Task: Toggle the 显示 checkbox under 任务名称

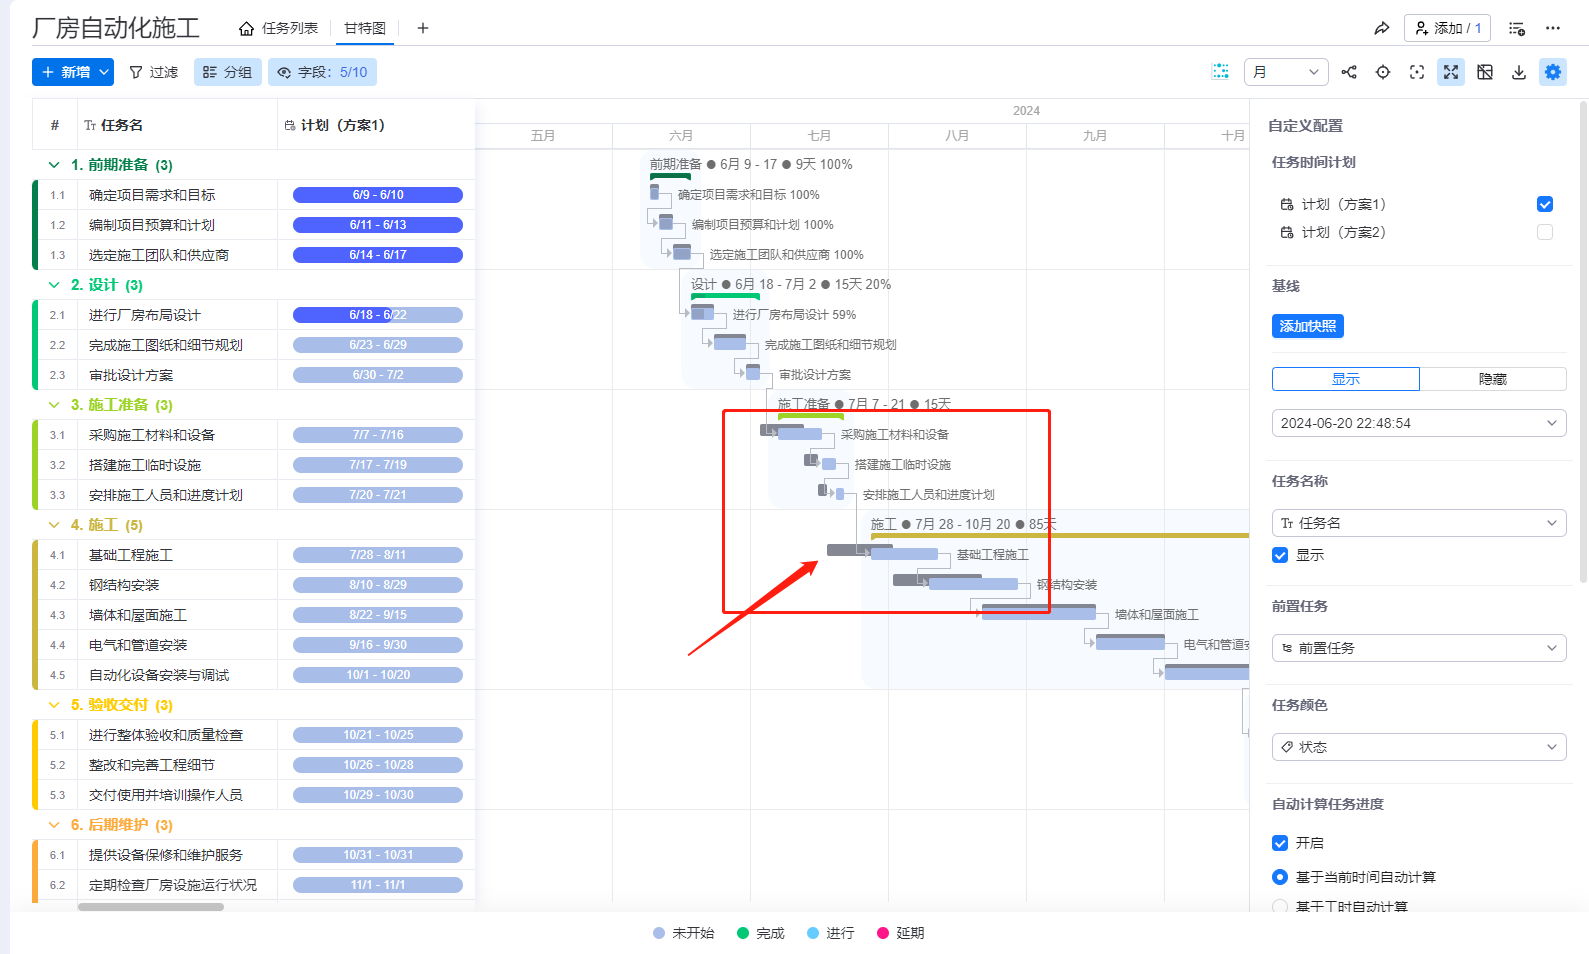Action: tap(1280, 555)
